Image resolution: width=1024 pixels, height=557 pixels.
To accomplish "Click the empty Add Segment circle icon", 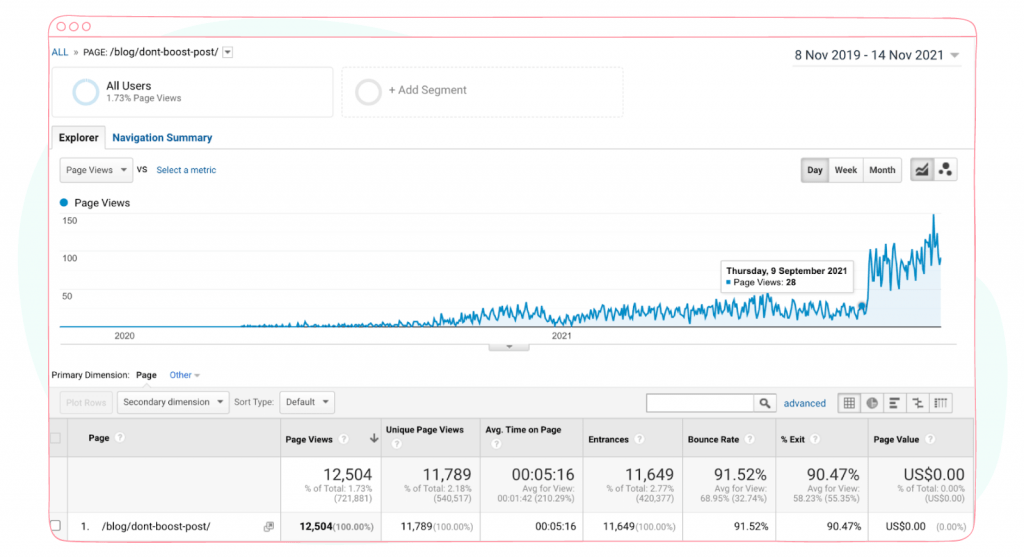I will (x=368, y=91).
